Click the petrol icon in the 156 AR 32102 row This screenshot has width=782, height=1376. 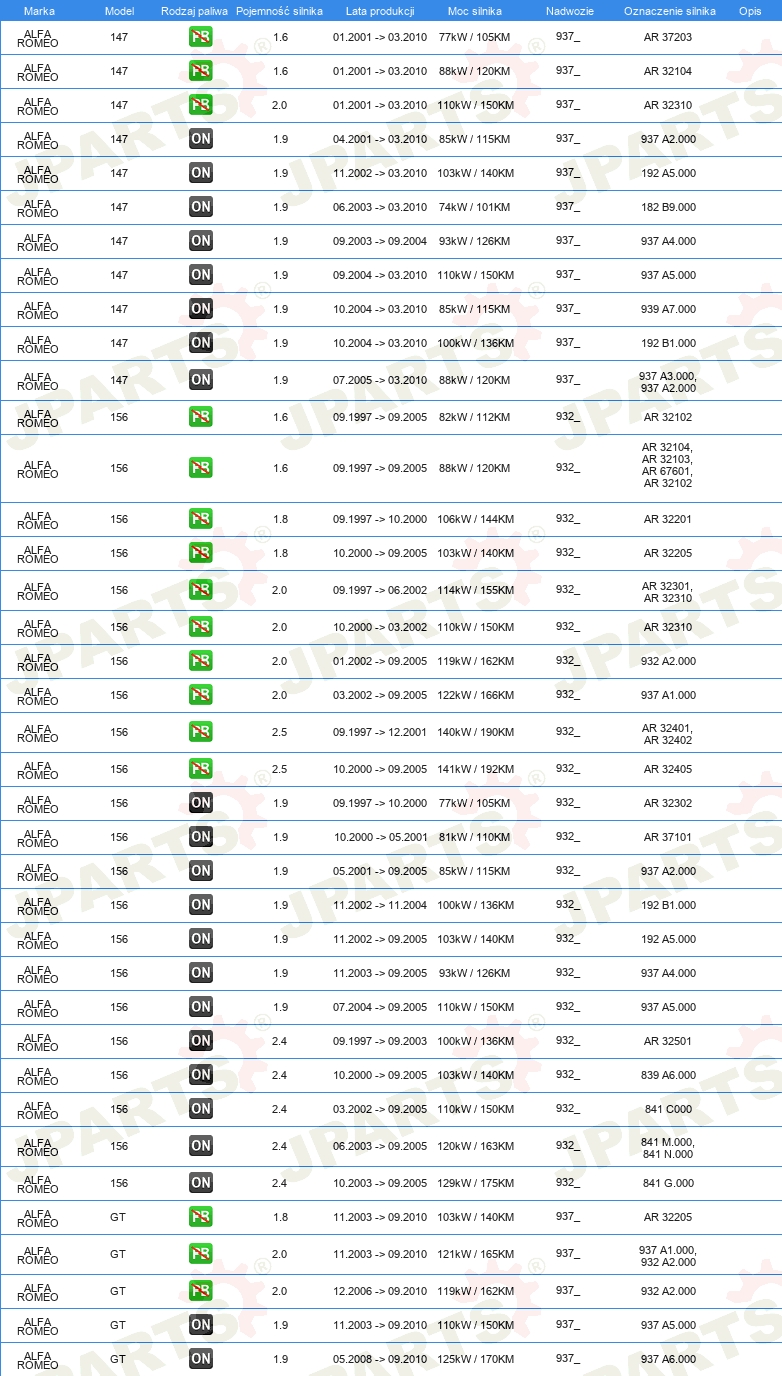[201, 418]
